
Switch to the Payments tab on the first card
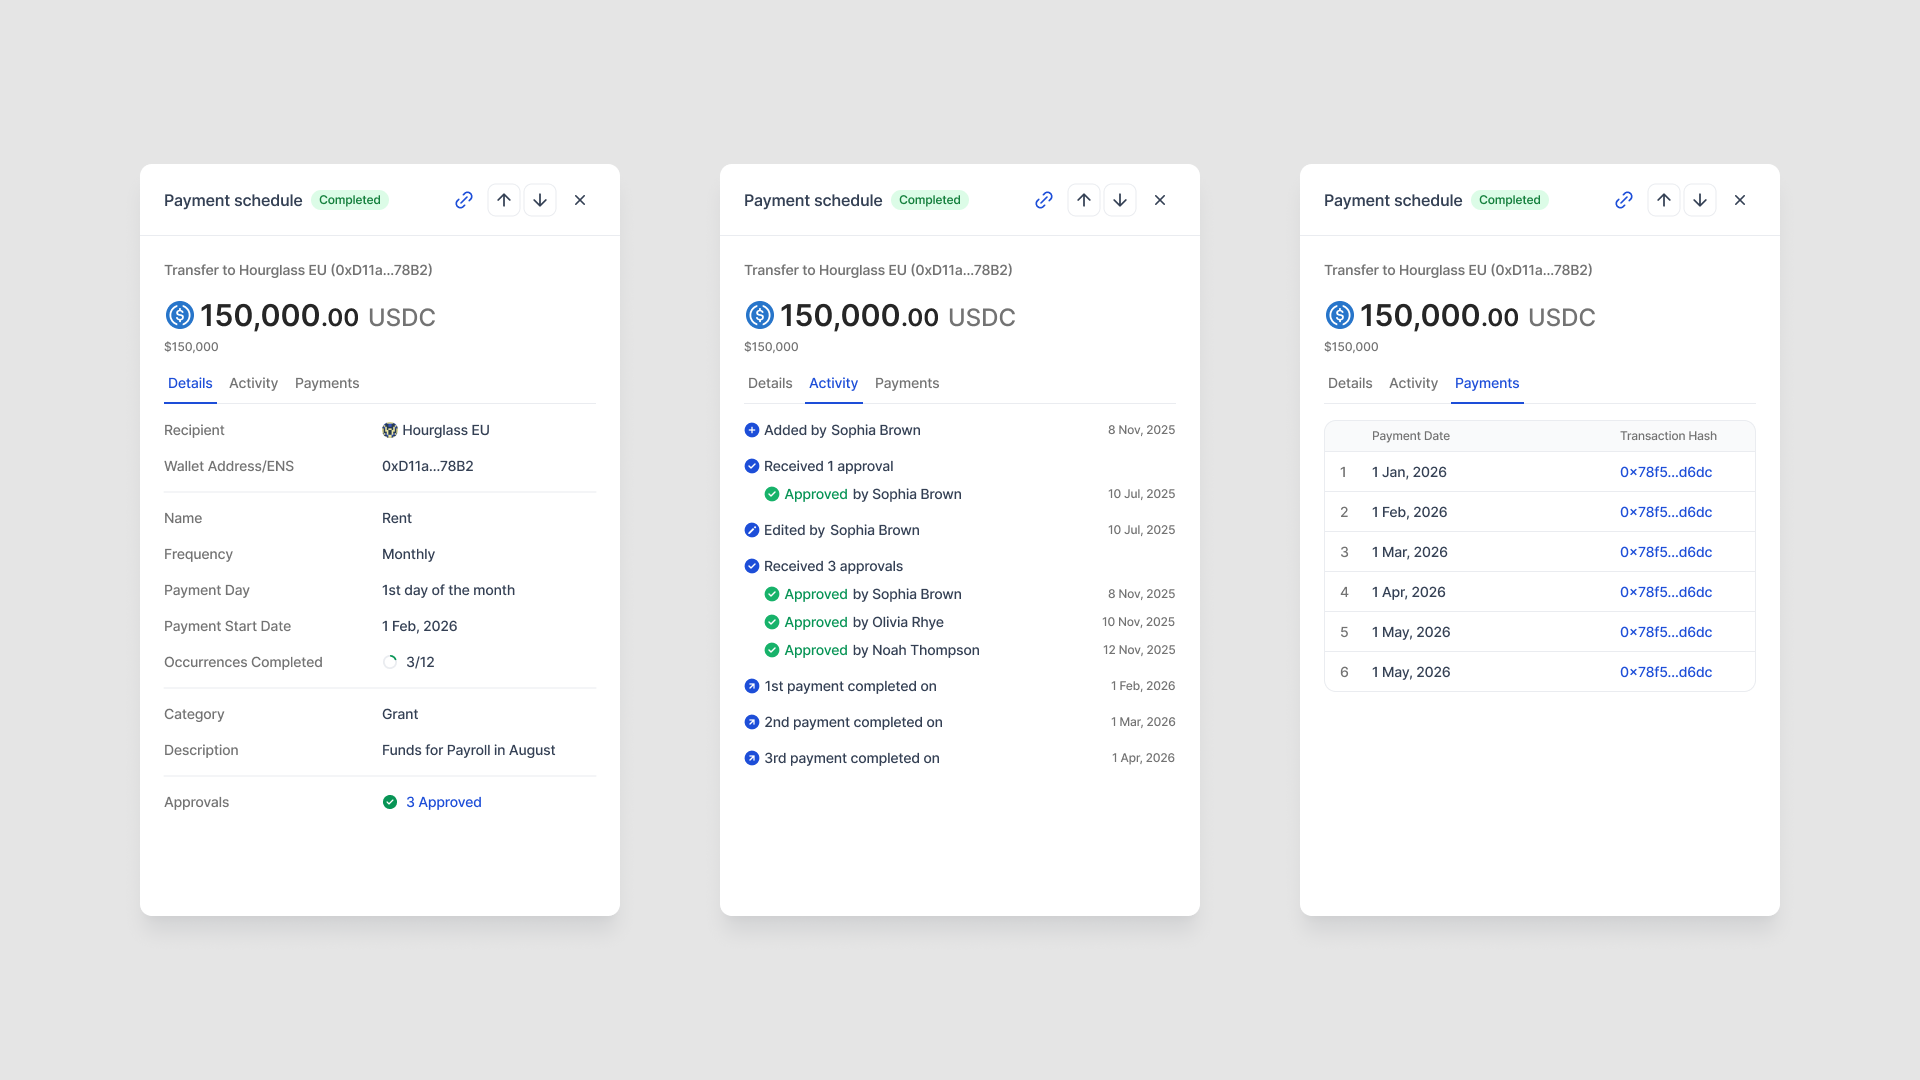(x=327, y=383)
